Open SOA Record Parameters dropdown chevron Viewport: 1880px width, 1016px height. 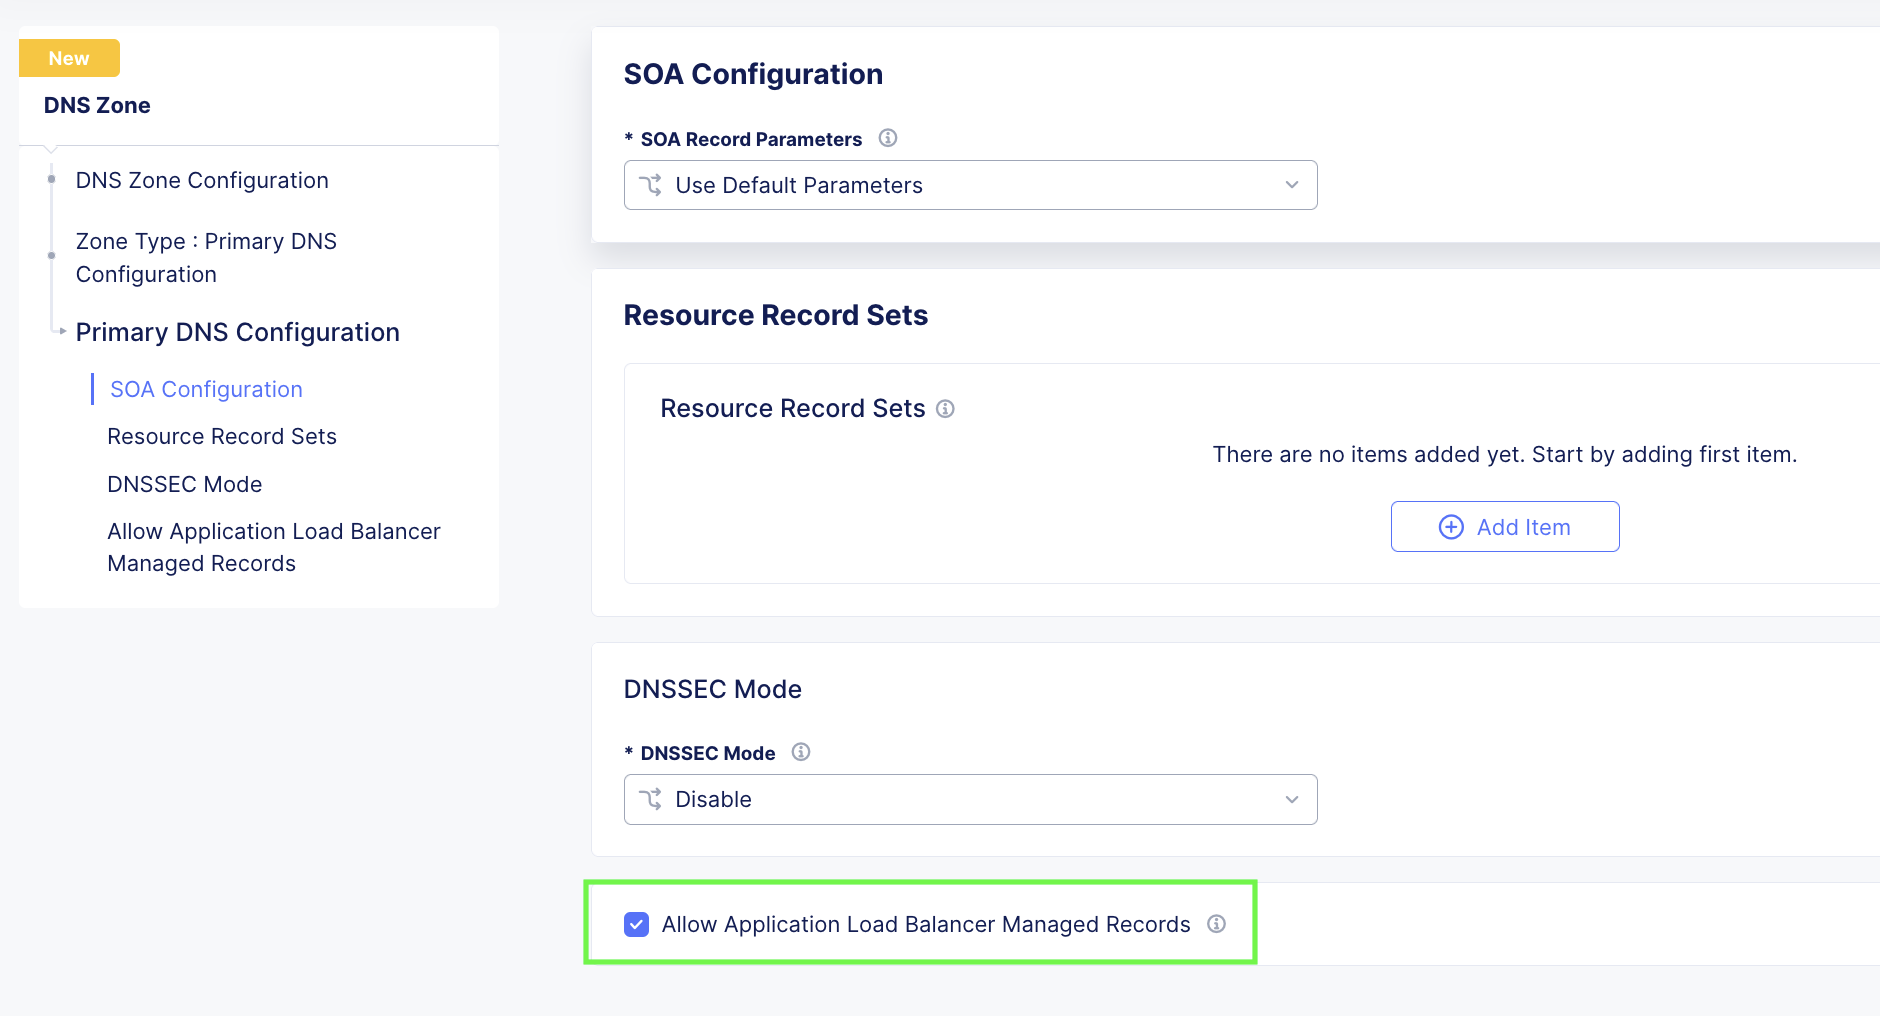pos(1292,185)
